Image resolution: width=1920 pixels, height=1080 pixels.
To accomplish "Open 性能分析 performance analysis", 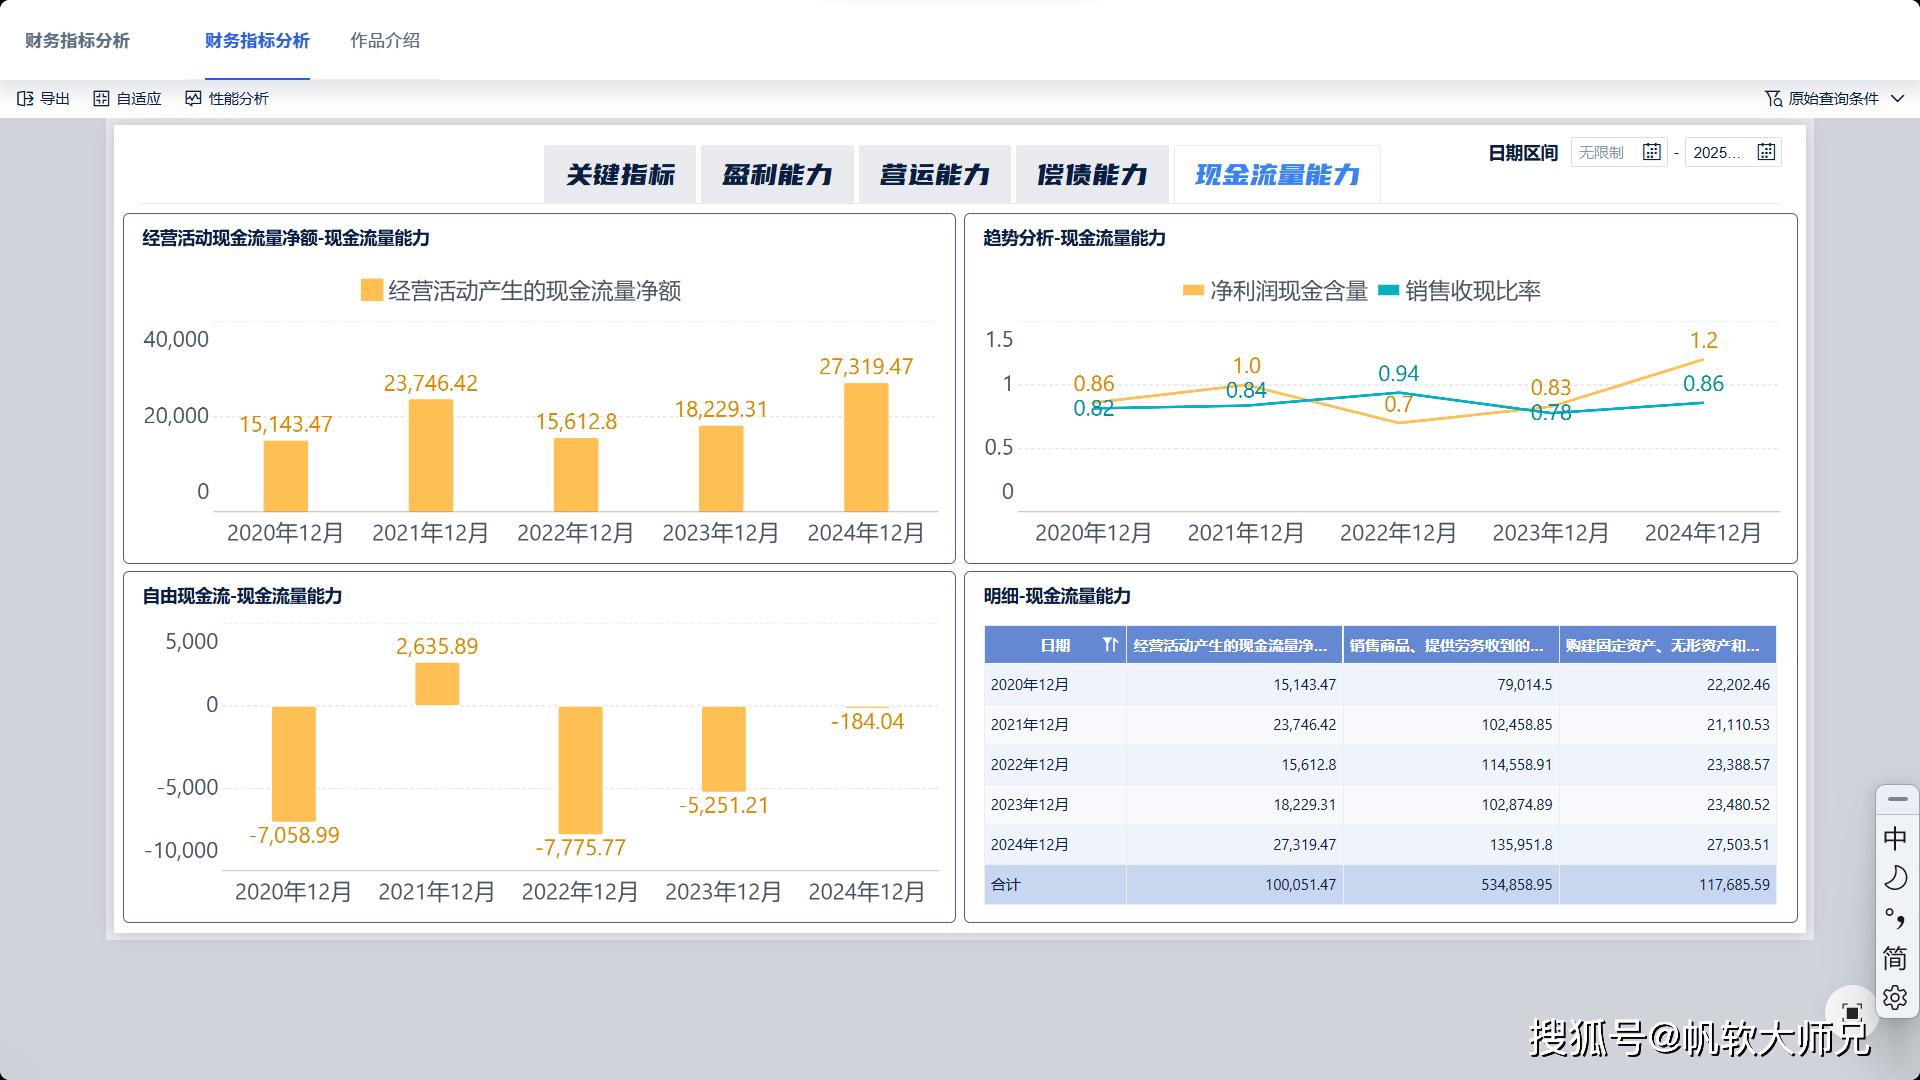I will (227, 98).
